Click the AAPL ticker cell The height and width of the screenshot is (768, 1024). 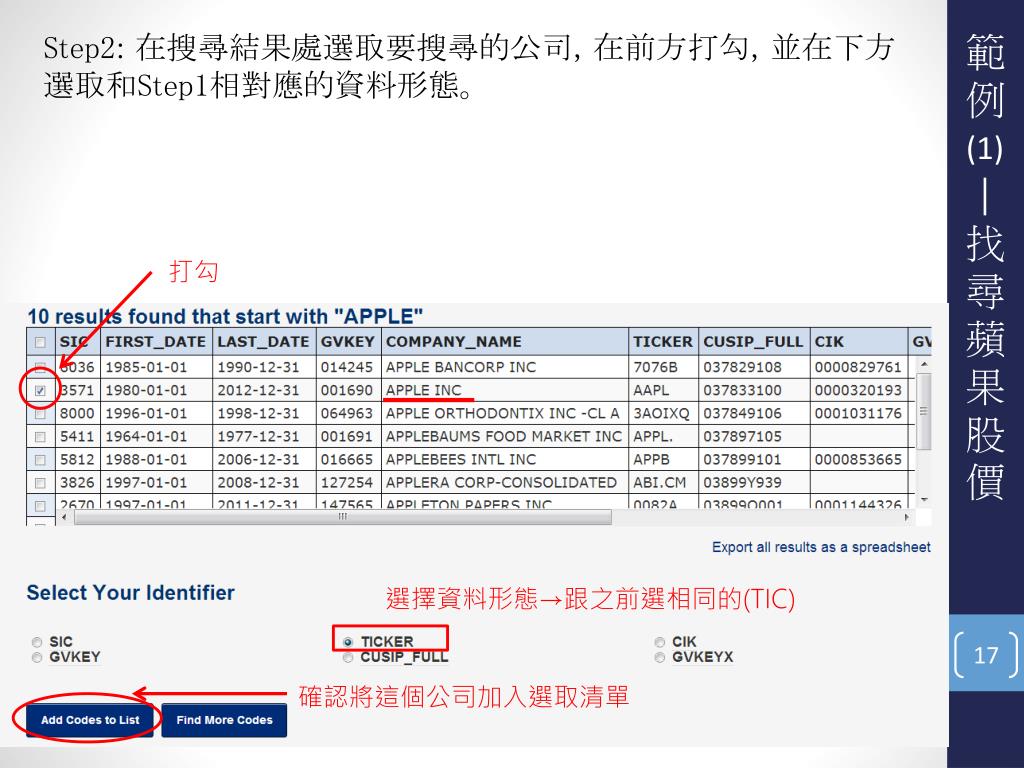[x=663, y=391]
